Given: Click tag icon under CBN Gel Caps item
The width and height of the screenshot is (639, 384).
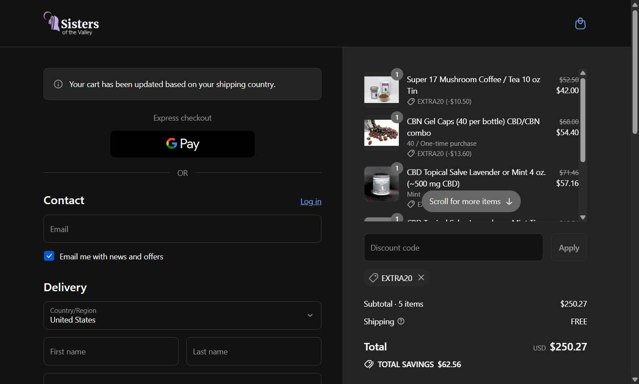Looking at the screenshot, I should pos(411,153).
